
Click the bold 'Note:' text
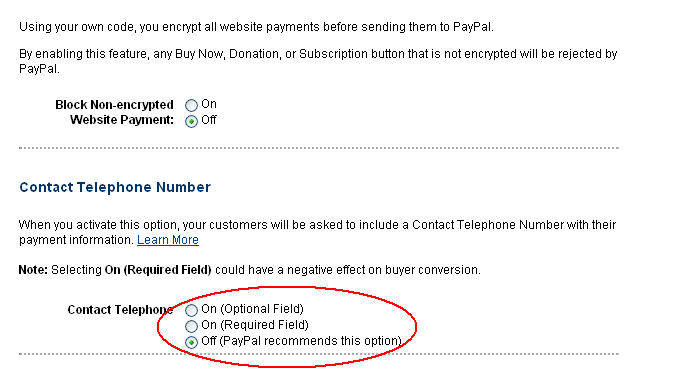pos(33,270)
